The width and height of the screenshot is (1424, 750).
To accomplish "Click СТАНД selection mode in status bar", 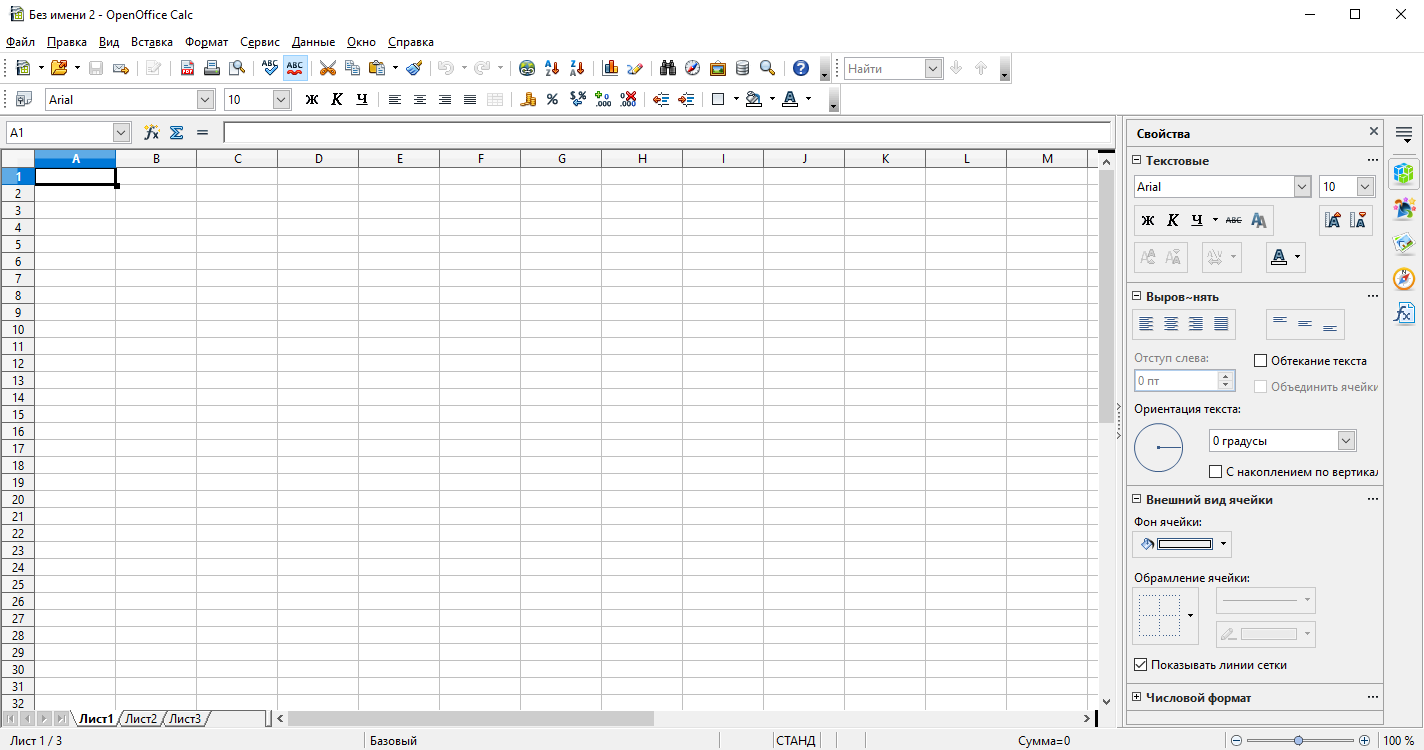I will pos(796,741).
